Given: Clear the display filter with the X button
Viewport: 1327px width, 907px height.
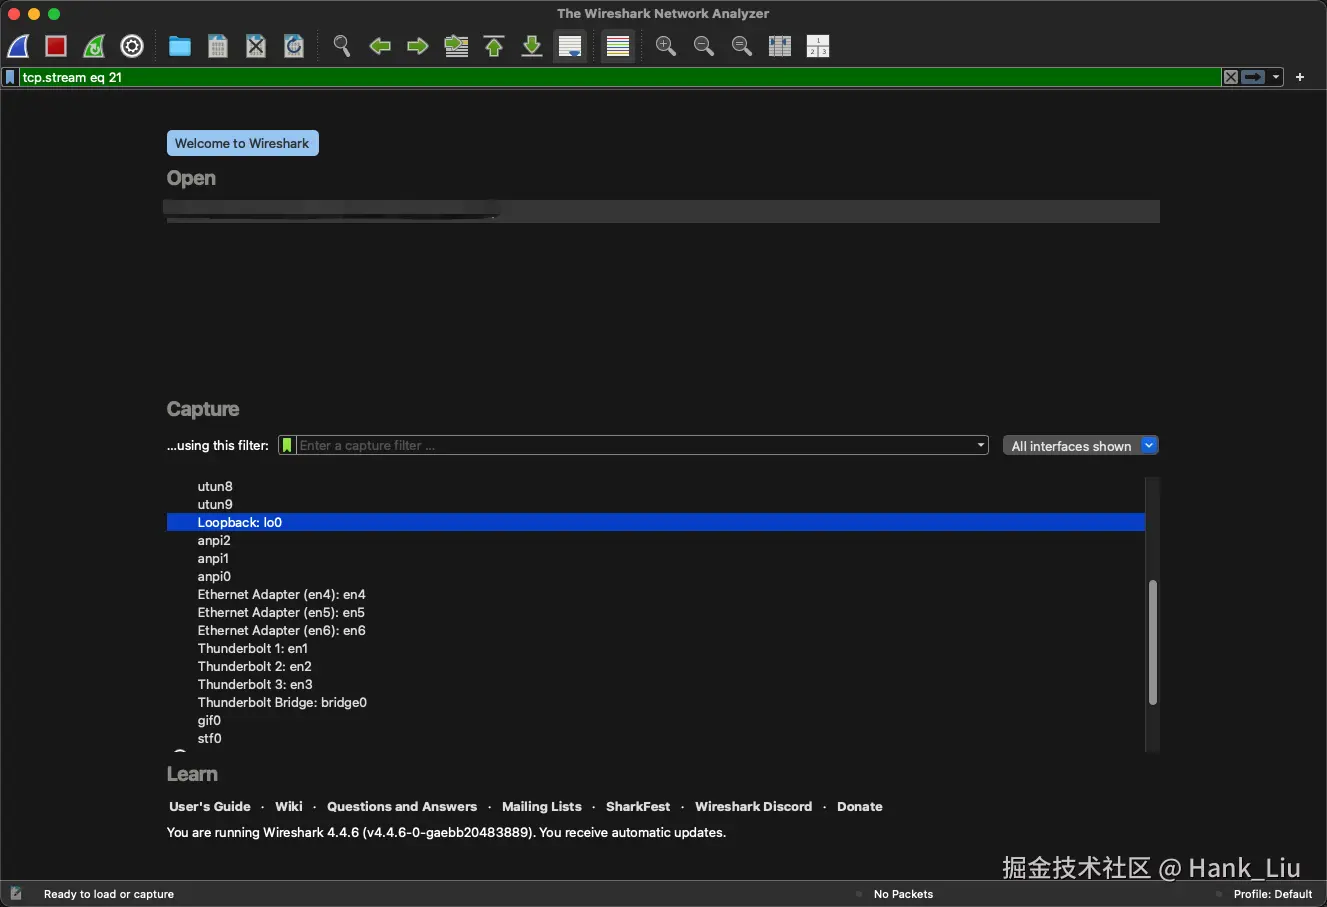Looking at the screenshot, I should coord(1231,77).
